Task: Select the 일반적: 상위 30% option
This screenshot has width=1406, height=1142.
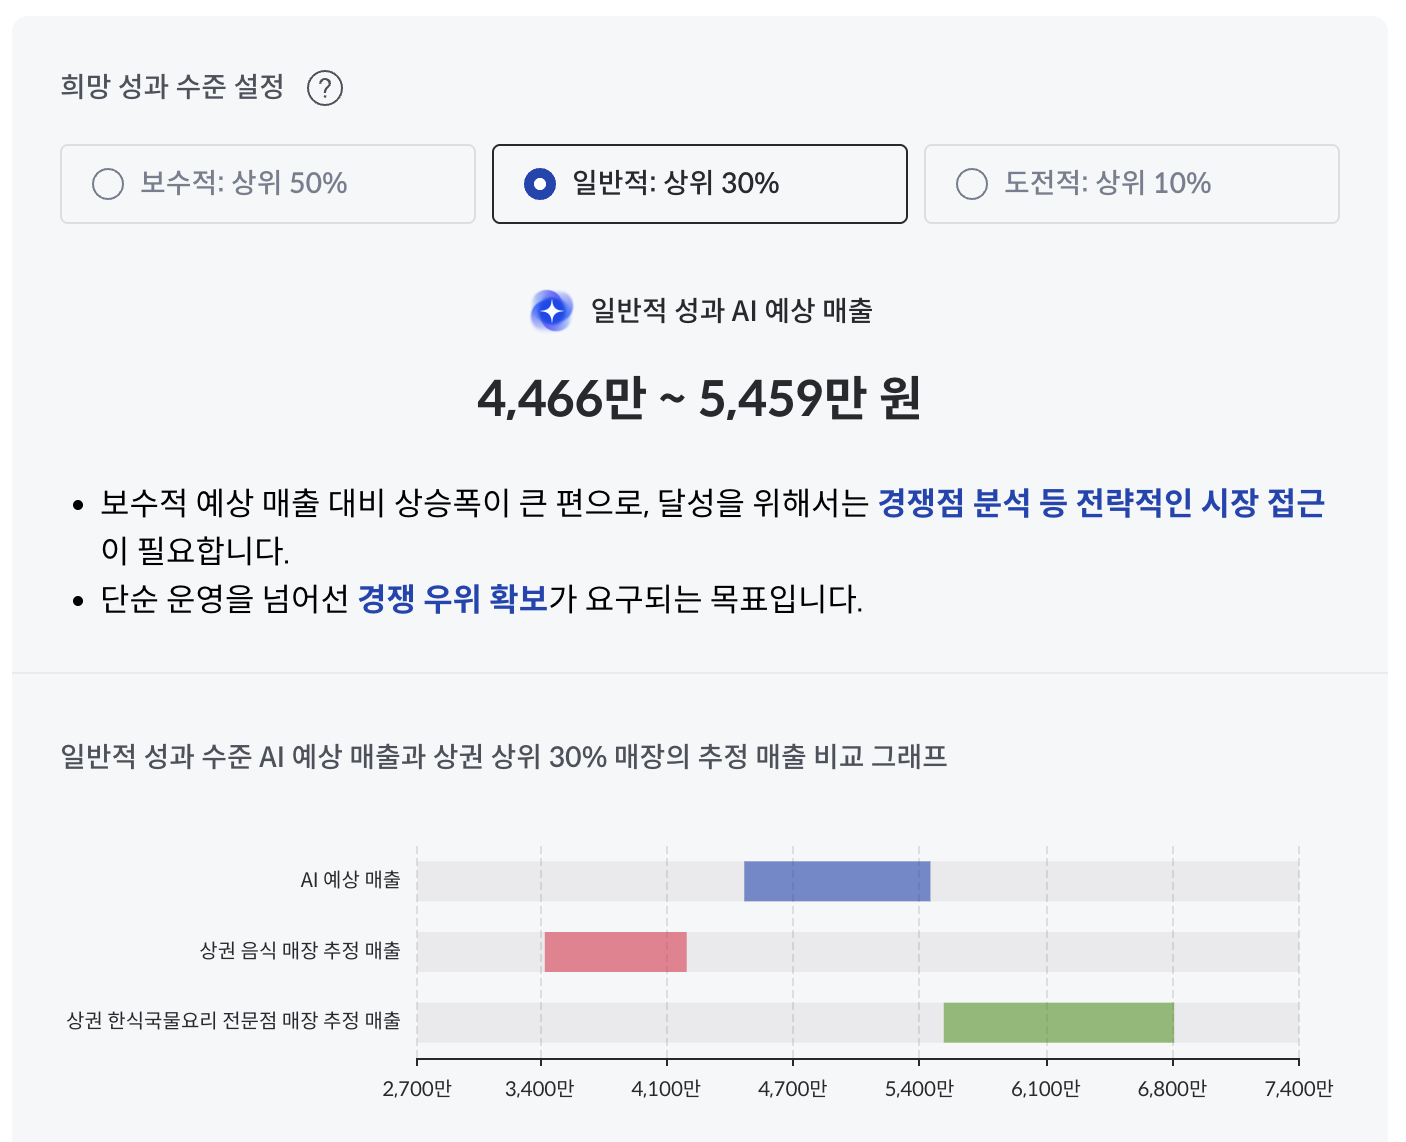Action: 699,184
